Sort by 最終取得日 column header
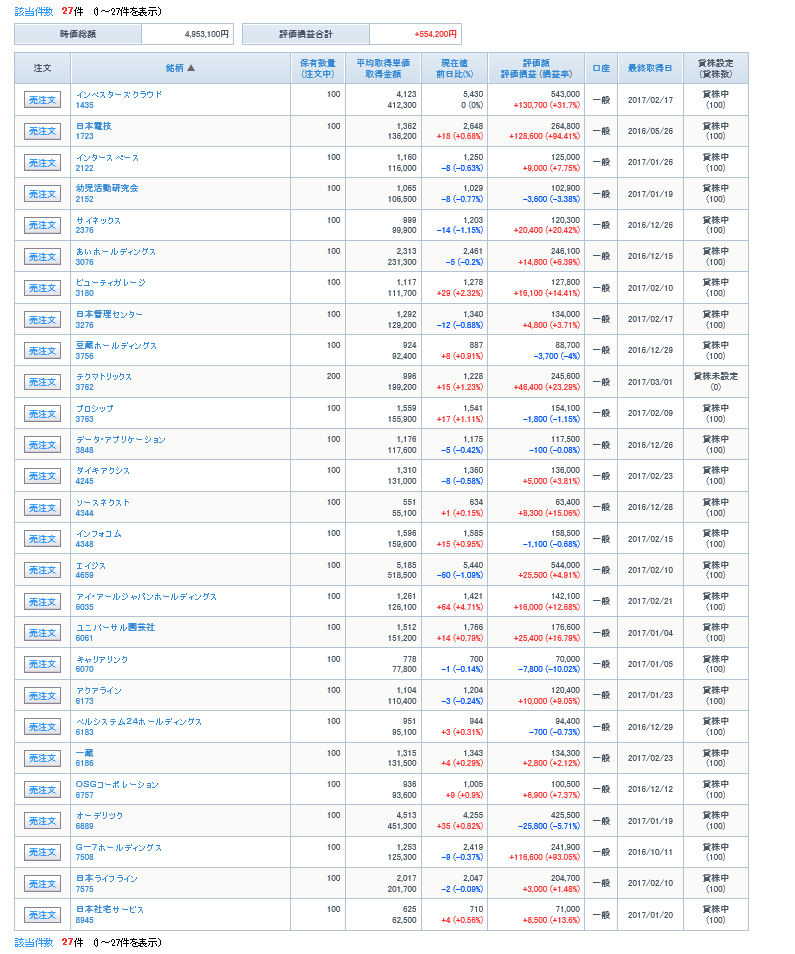 click(x=650, y=68)
